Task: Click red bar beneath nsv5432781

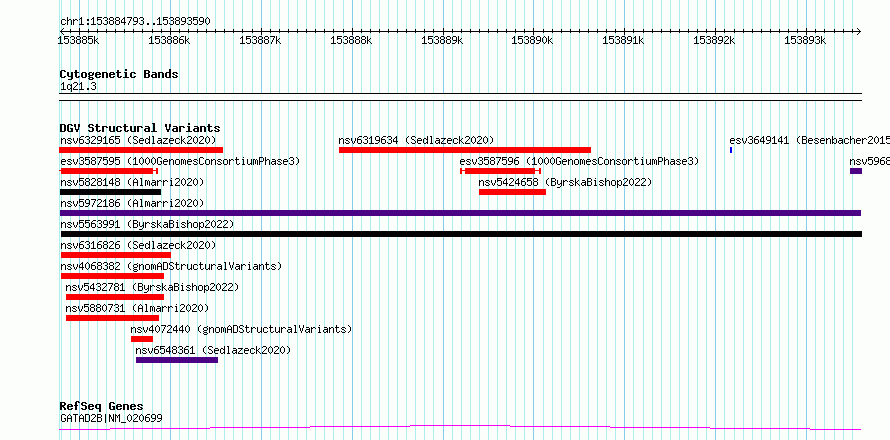Action: click(x=115, y=297)
